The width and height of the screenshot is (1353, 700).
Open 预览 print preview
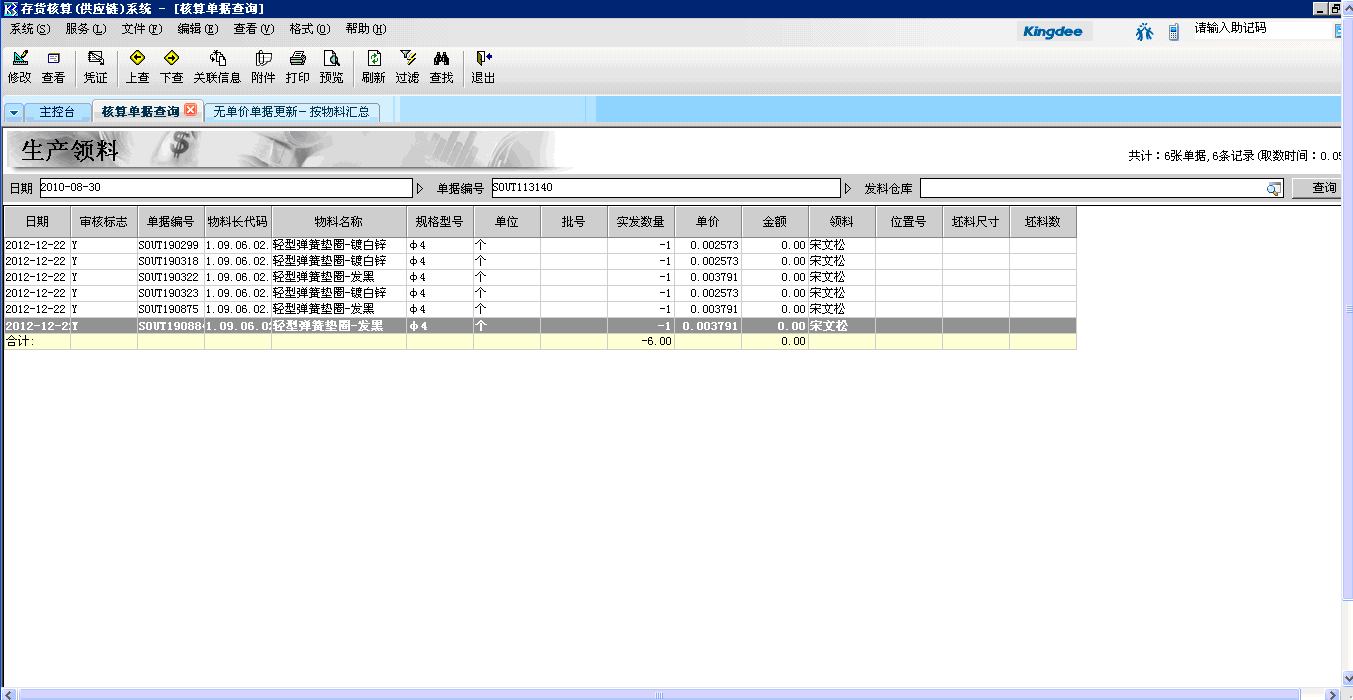(x=331, y=67)
